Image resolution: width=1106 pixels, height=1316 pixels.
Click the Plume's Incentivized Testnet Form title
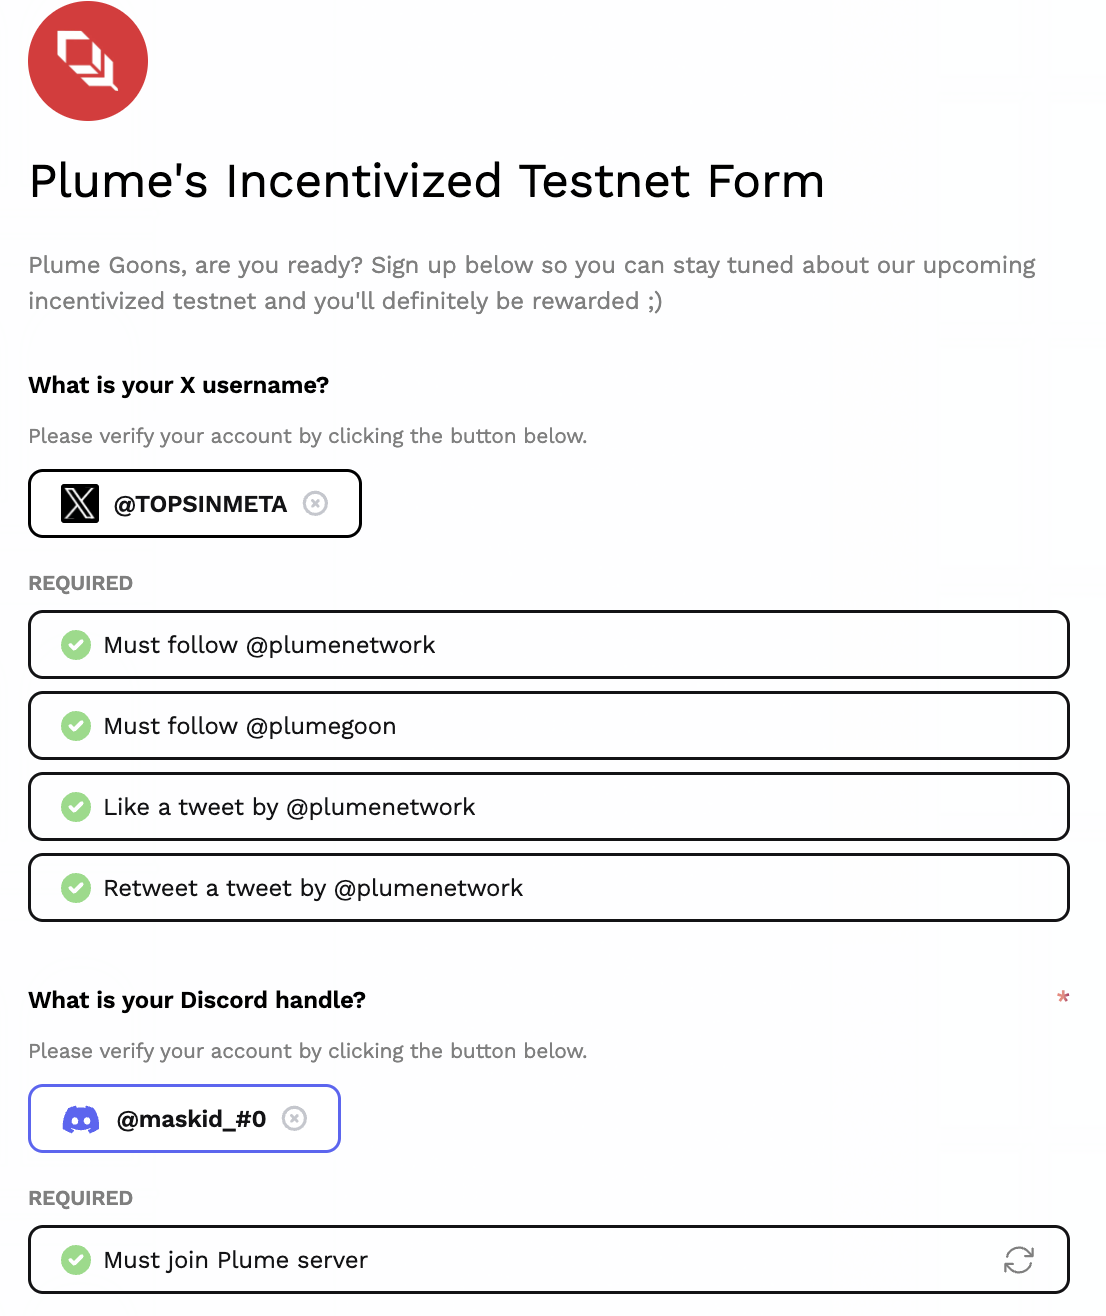427,181
